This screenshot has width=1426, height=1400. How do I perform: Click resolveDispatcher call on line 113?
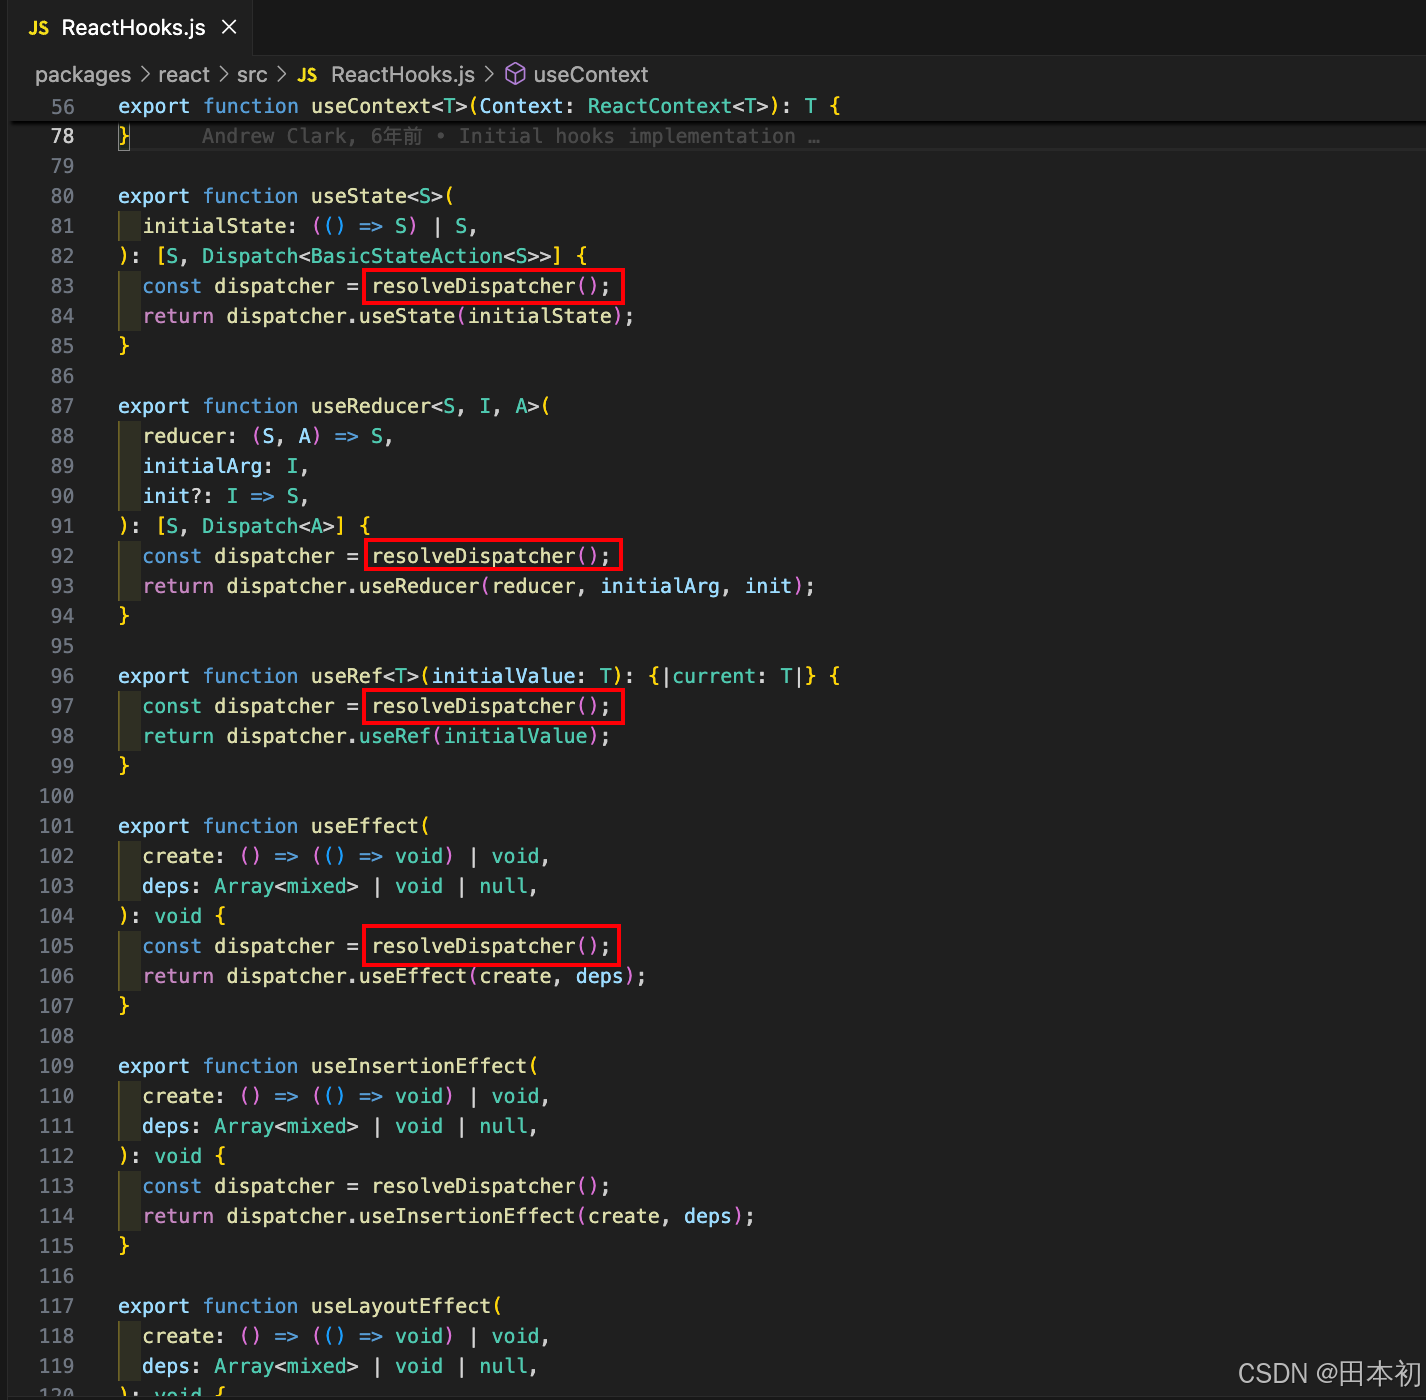click(491, 1186)
